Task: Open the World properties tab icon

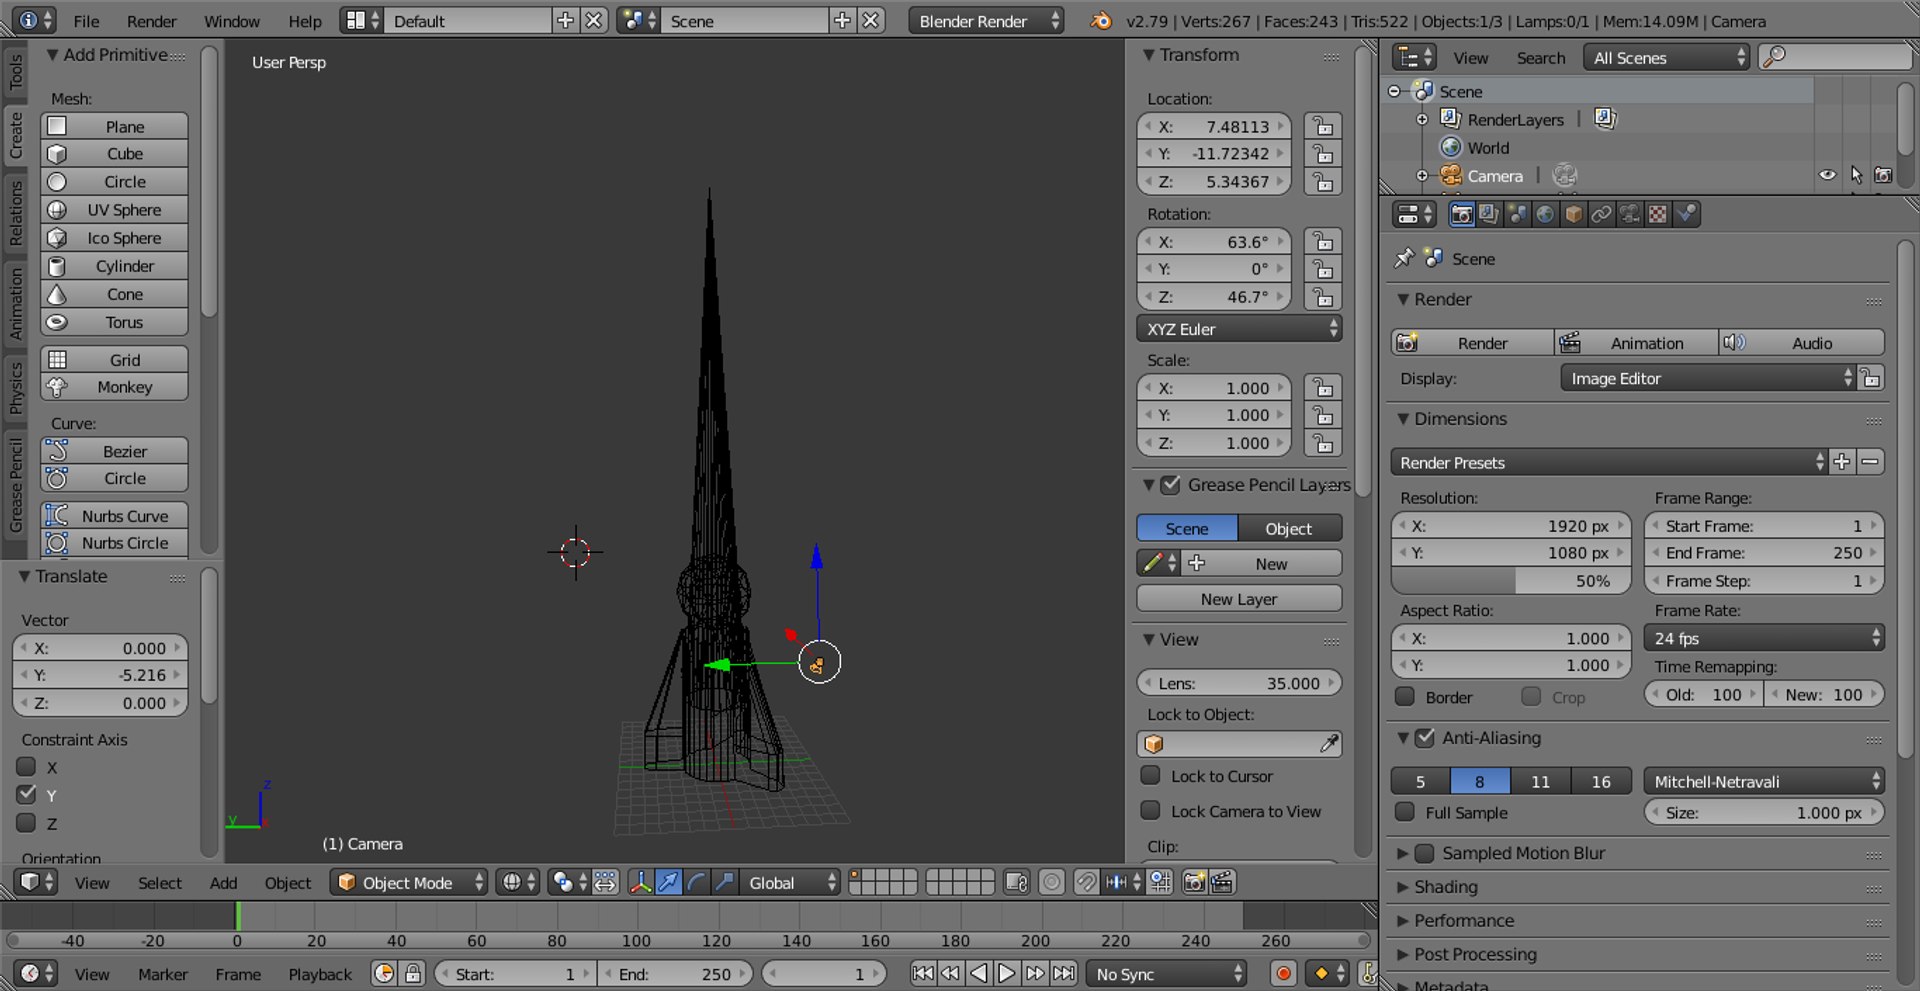Action: point(1545,214)
